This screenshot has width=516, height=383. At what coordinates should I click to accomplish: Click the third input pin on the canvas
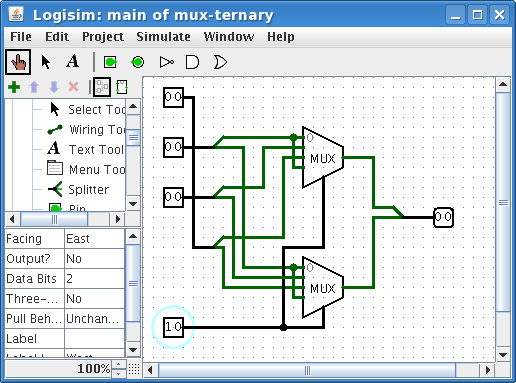click(173, 197)
